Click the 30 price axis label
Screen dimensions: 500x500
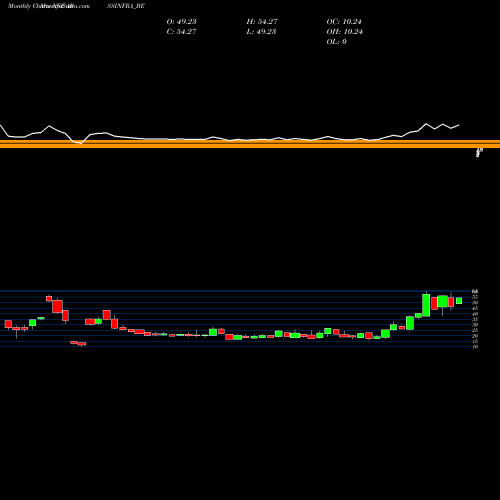[x=475, y=325]
